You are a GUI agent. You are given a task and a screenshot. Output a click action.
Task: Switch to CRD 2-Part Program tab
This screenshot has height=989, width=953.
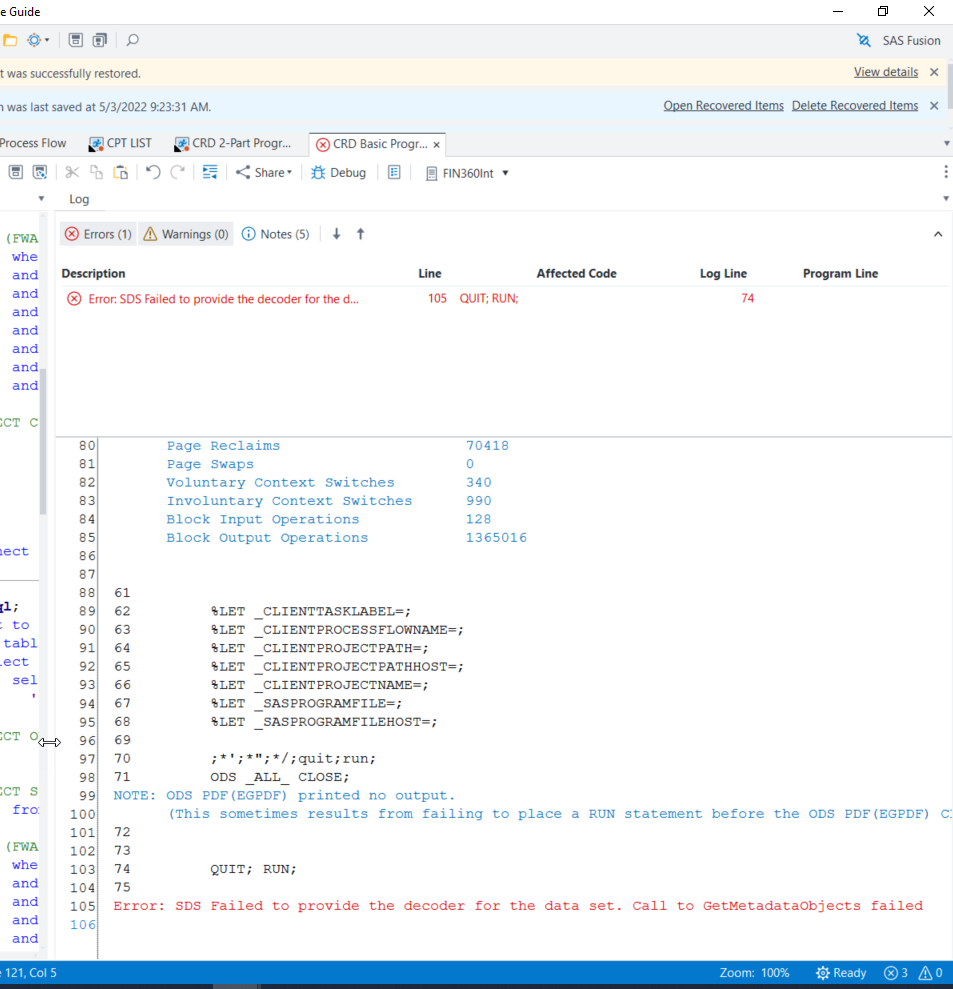pos(232,143)
